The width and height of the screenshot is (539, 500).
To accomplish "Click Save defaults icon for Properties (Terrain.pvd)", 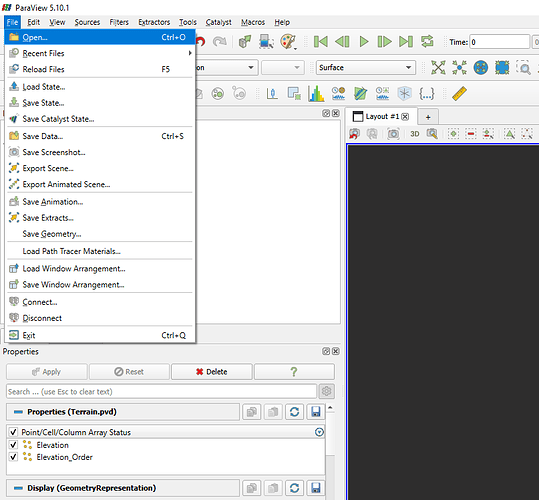I will tap(316, 411).
